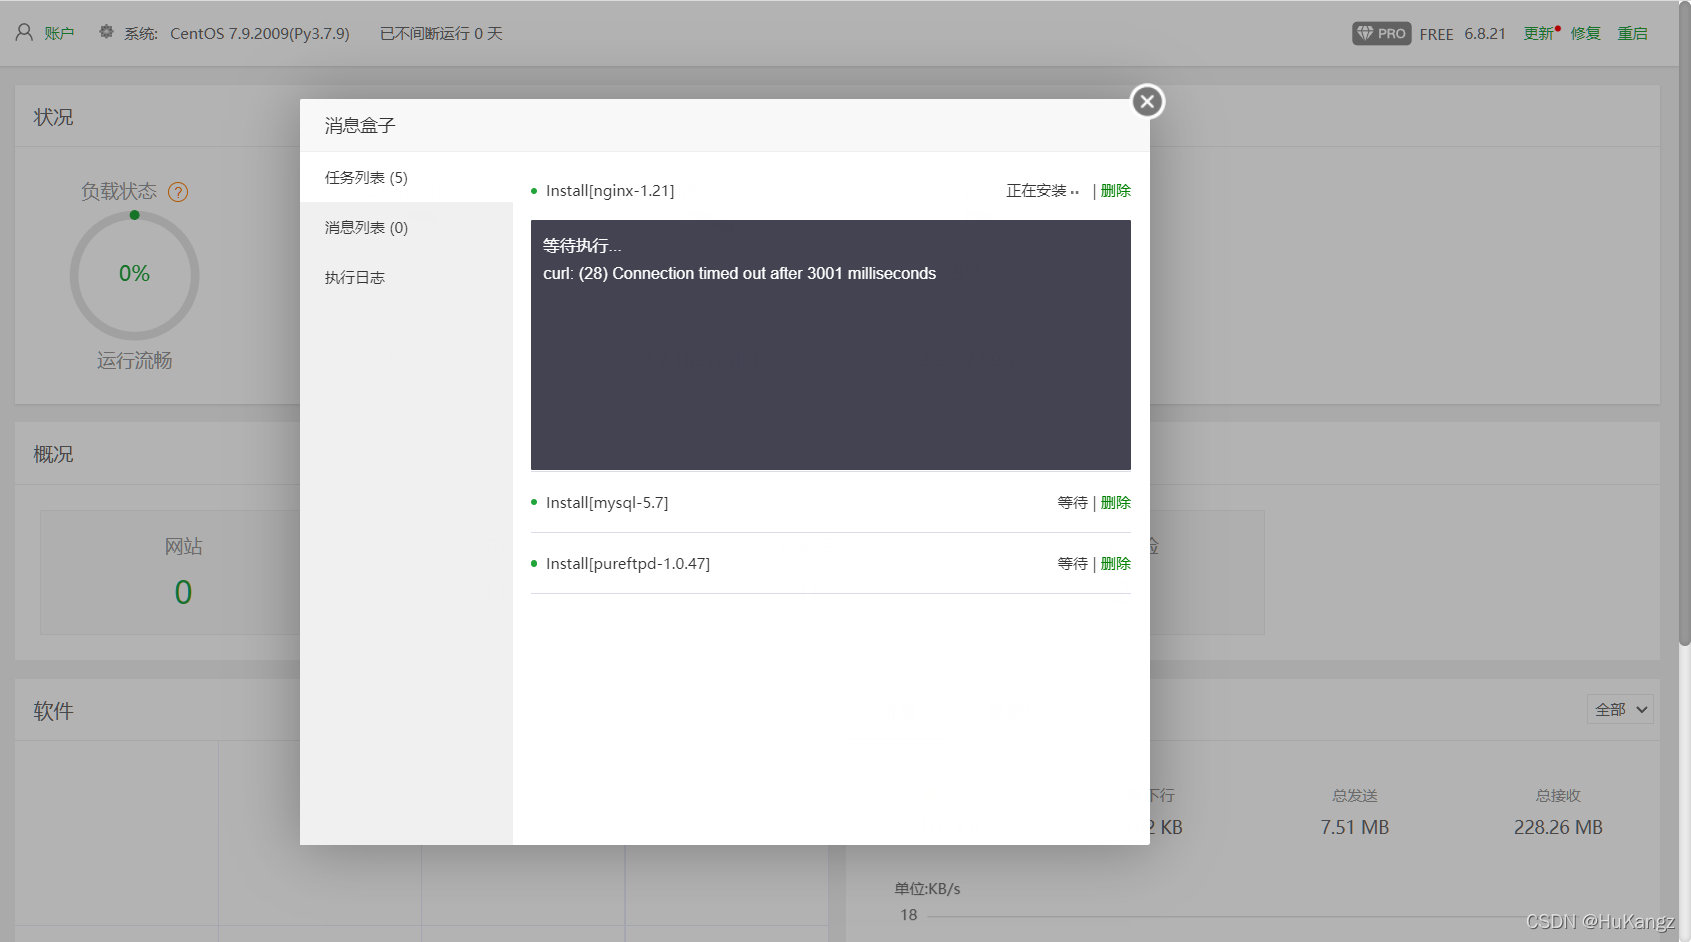Close the message box dialog
This screenshot has width=1691, height=942.
1147,101
